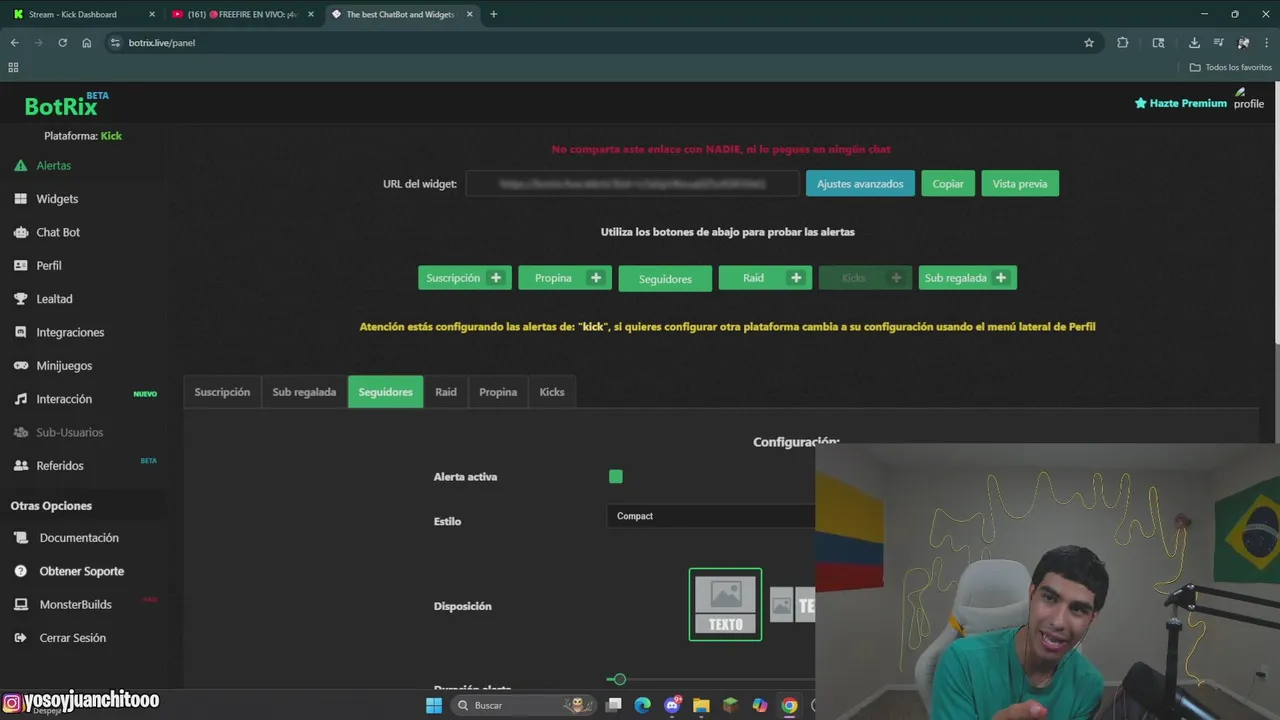This screenshot has width=1280, height=720.
Task: Open Discord from the taskbar
Action: [672, 705]
